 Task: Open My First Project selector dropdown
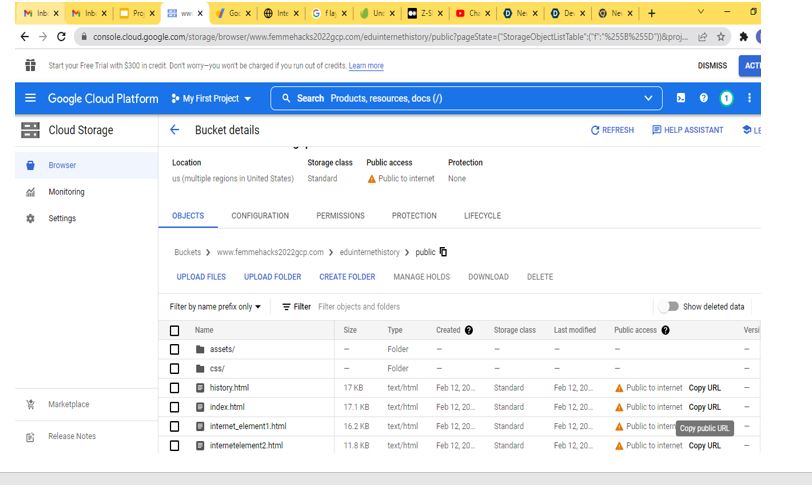pyautogui.click(x=211, y=98)
